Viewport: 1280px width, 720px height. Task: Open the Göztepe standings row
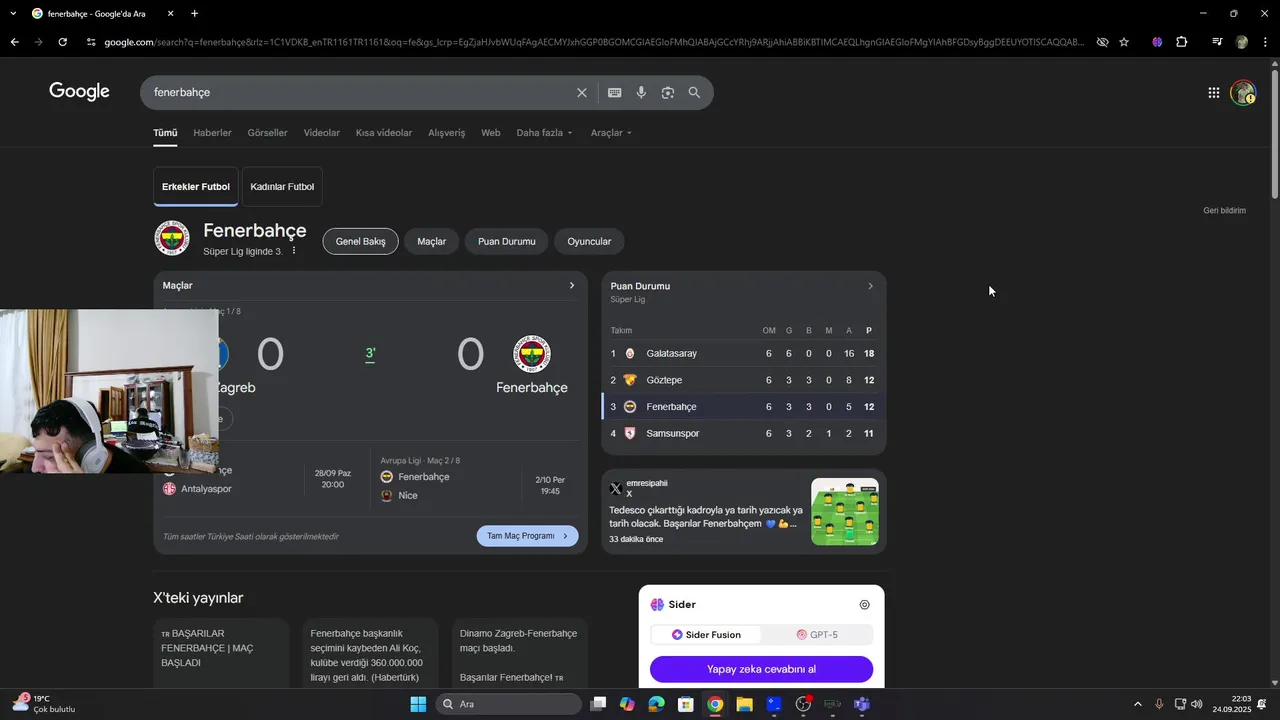click(x=743, y=380)
